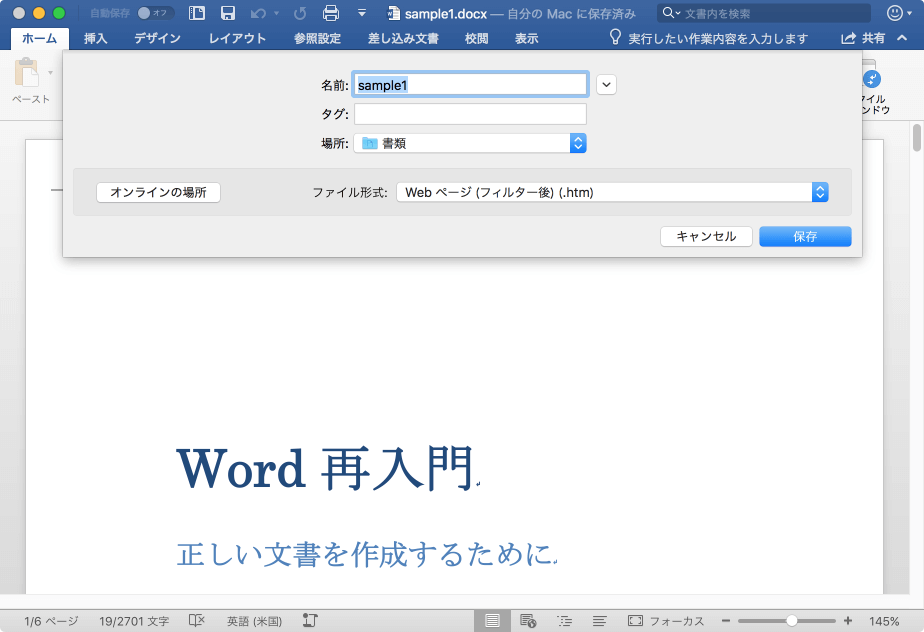Click the redo arrow icon

[300, 13]
